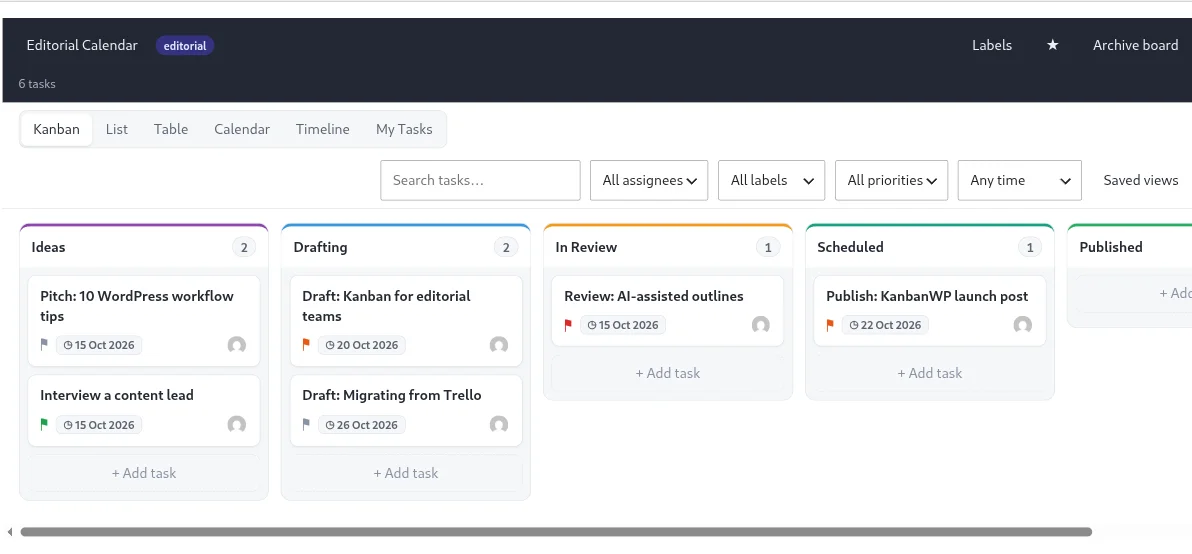This screenshot has width=1192, height=554.
Task: Open the Any time filter dropdown
Action: point(1019,180)
